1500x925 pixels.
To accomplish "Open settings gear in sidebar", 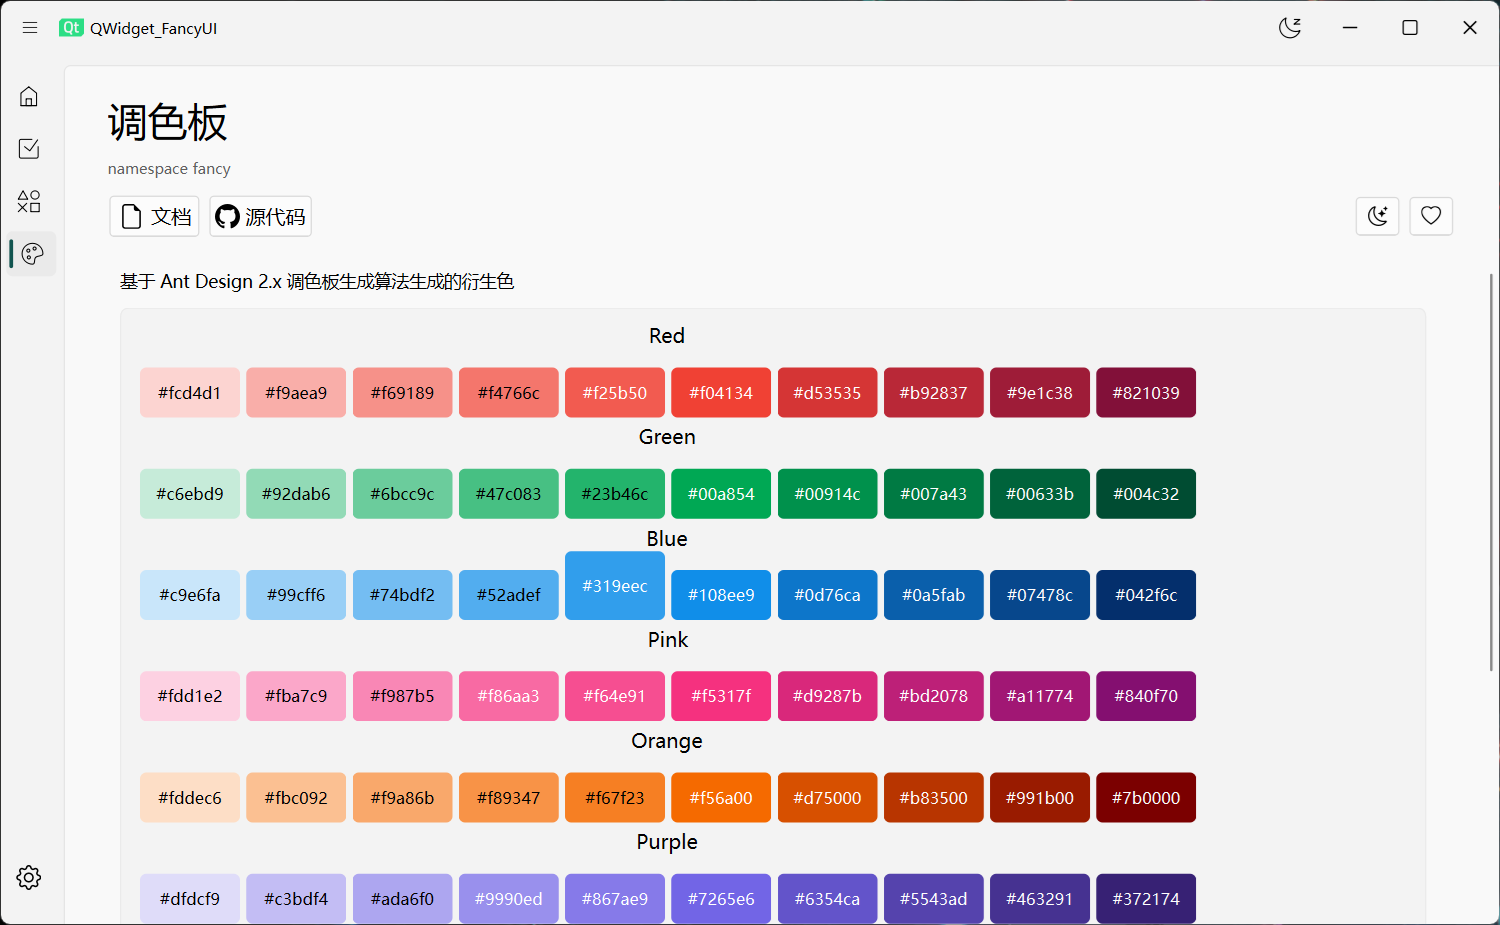I will click(x=29, y=877).
